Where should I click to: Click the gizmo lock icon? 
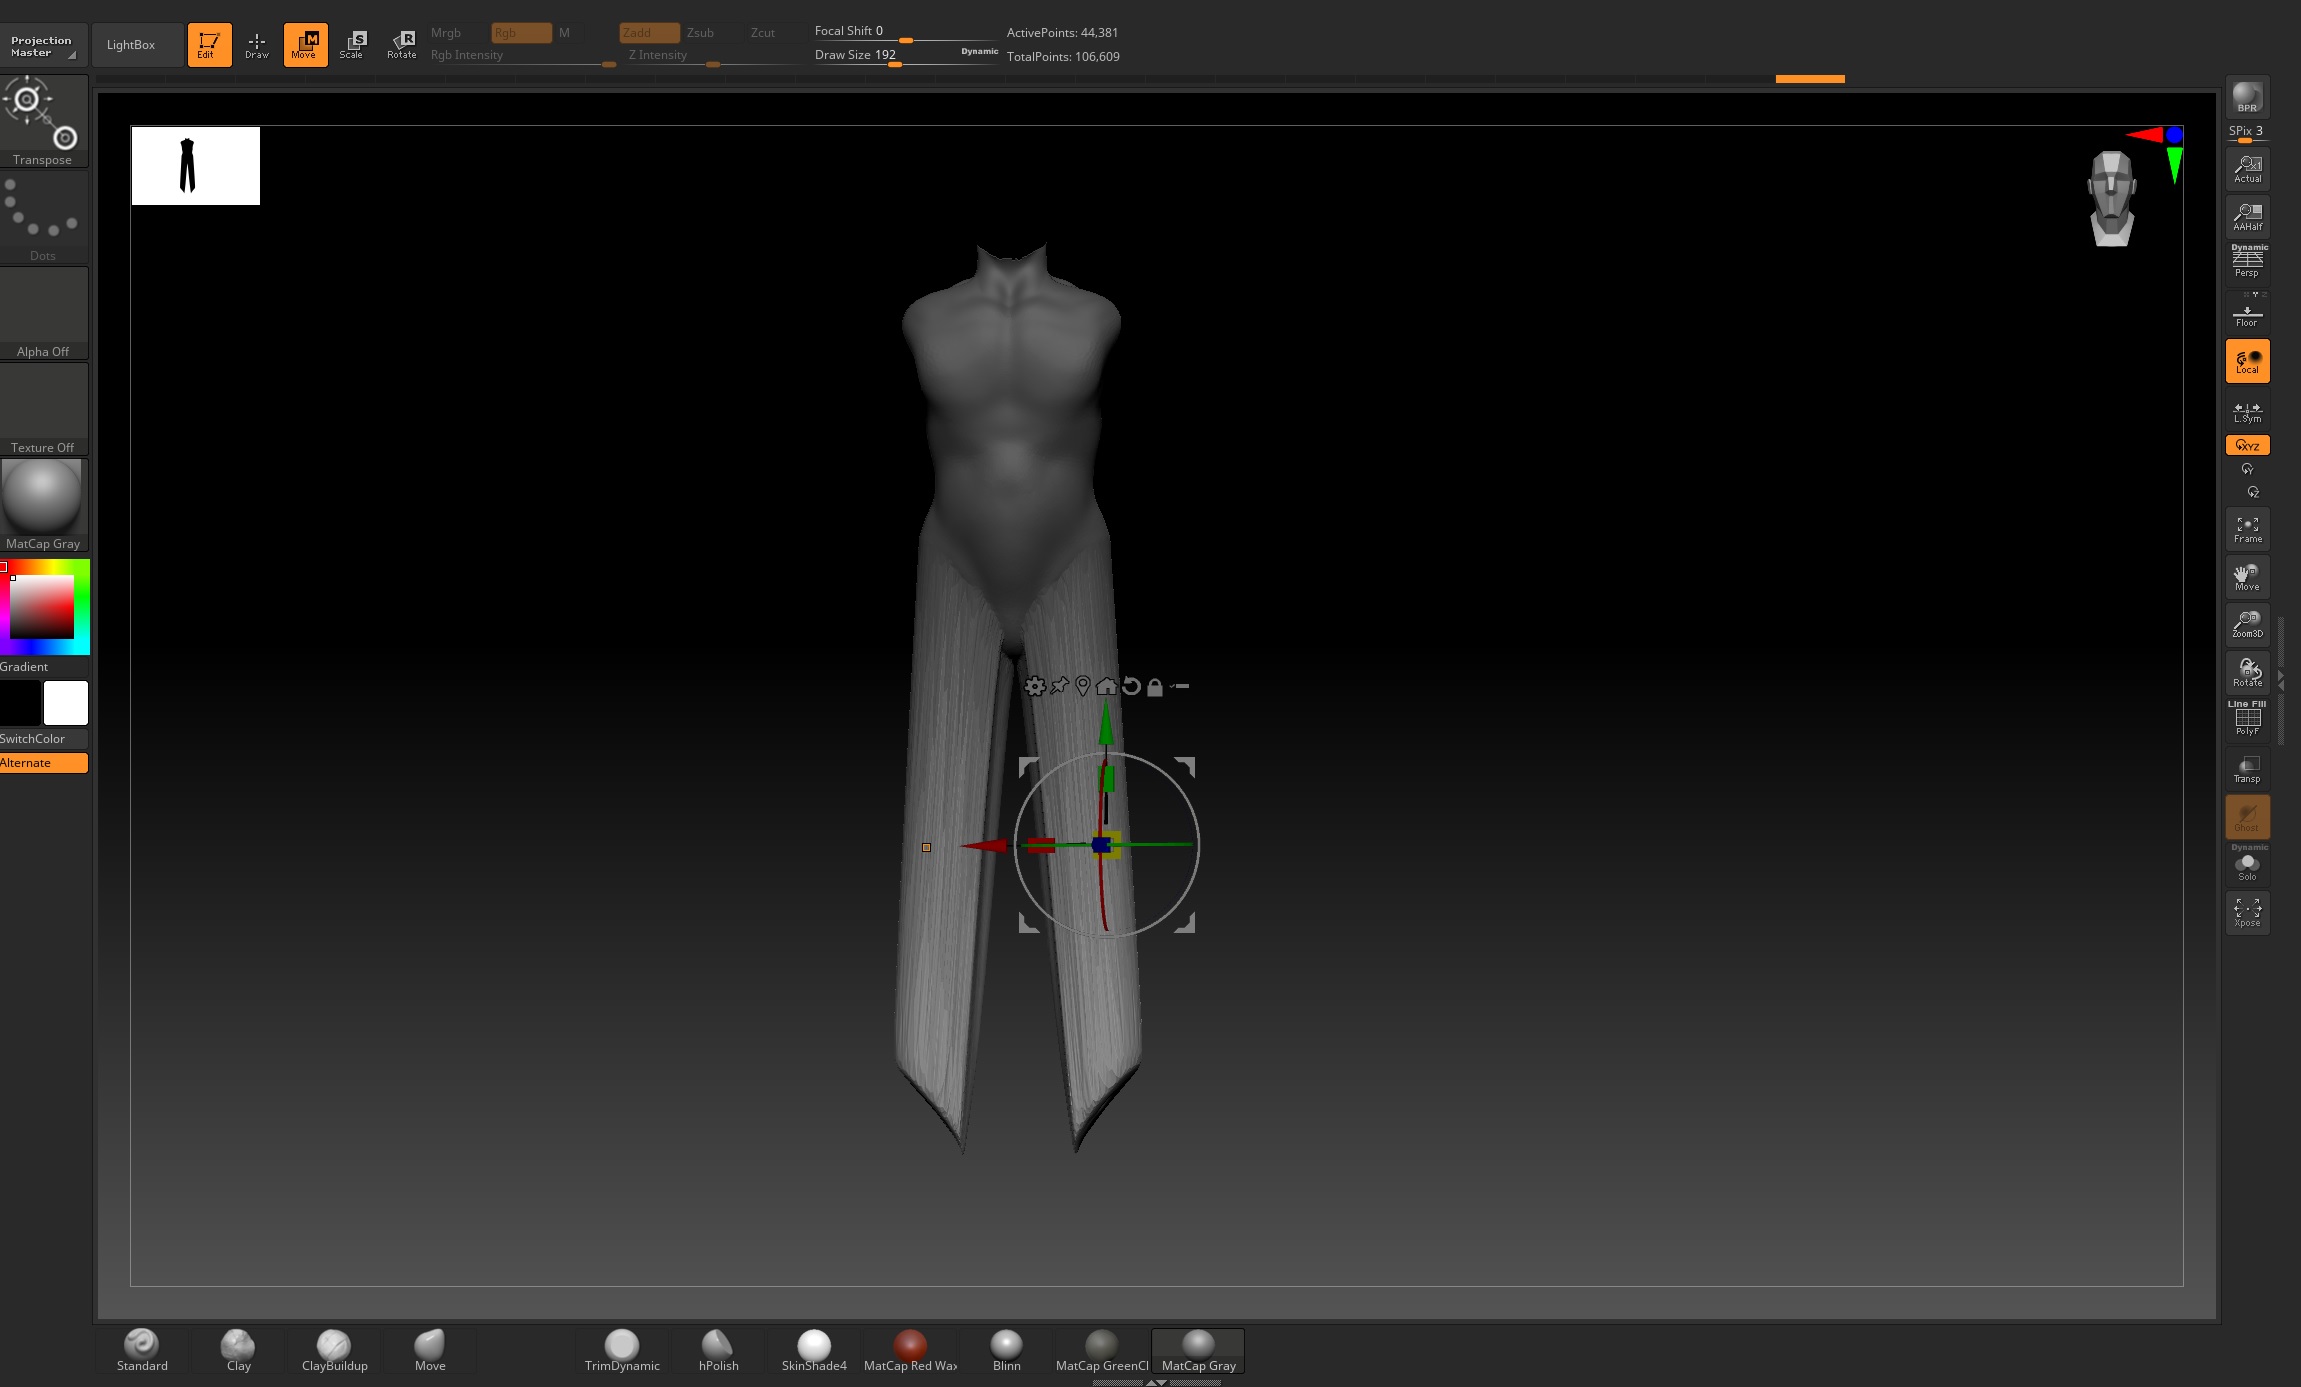[x=1155, y=687]
